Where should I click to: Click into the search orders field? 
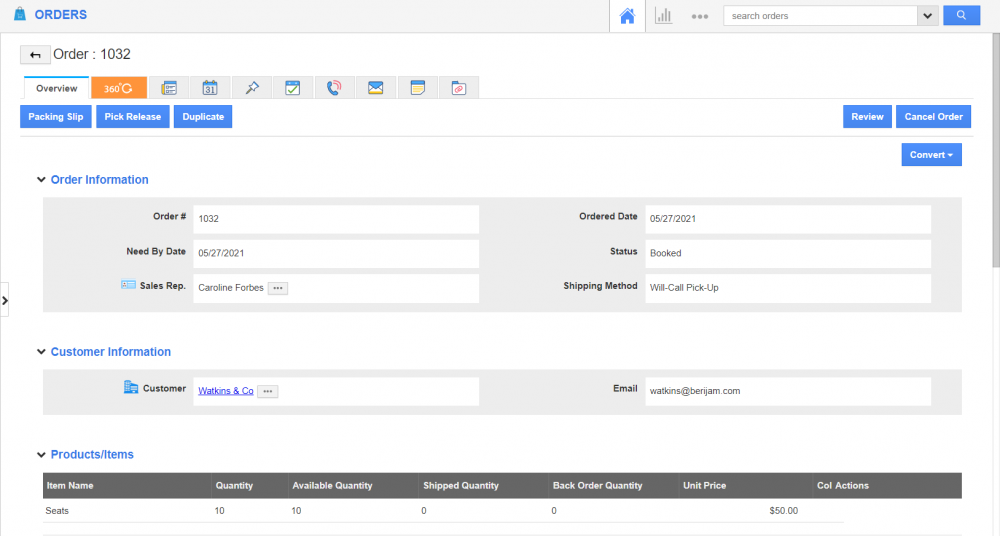coord(820,16)
